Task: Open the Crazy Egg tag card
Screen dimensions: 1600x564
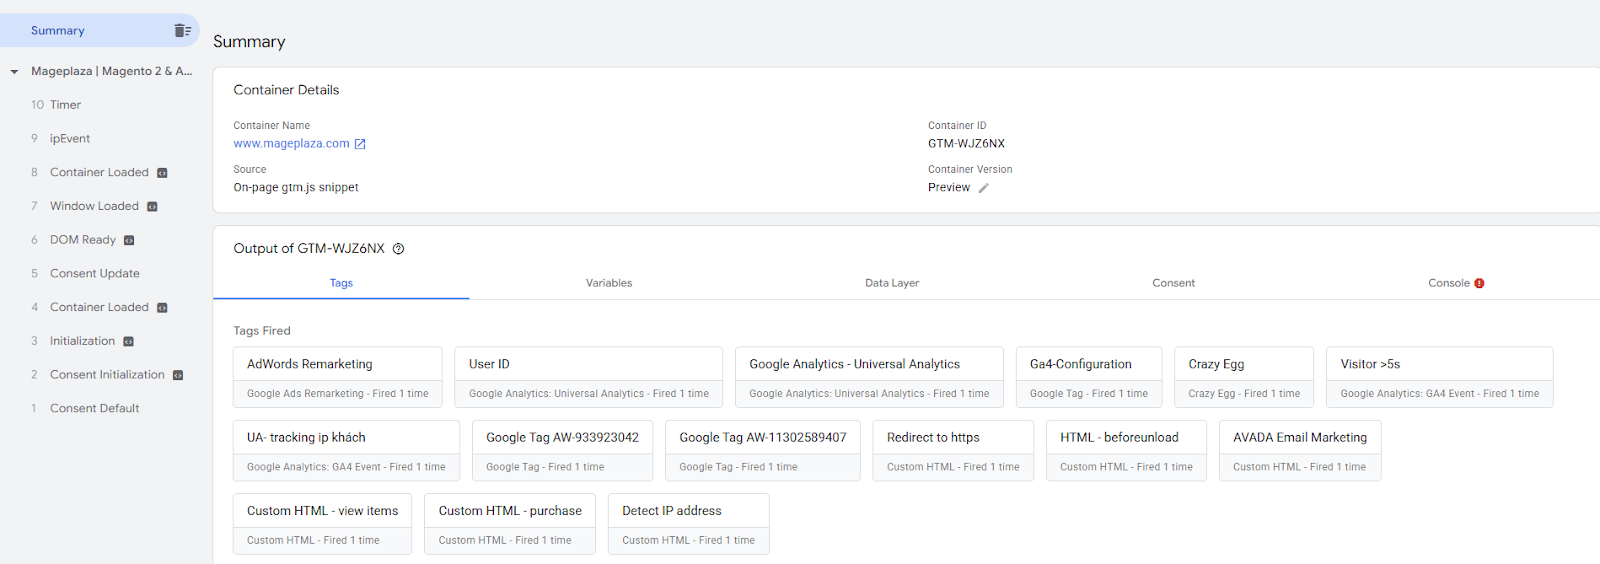Action: tap(1243, 377)
